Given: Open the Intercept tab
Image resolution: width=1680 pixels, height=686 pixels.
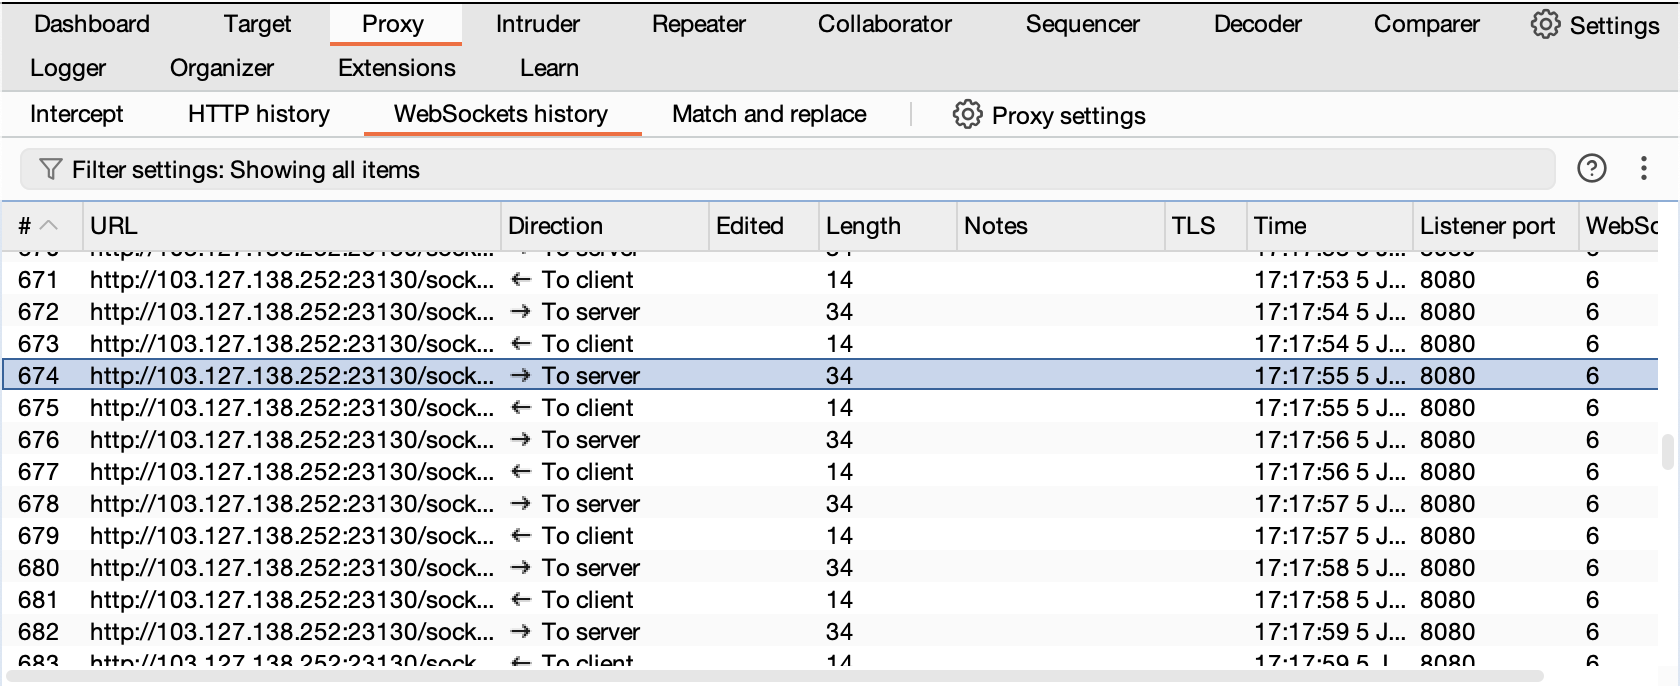Looking at the screenshot, I should coord(77,114).
